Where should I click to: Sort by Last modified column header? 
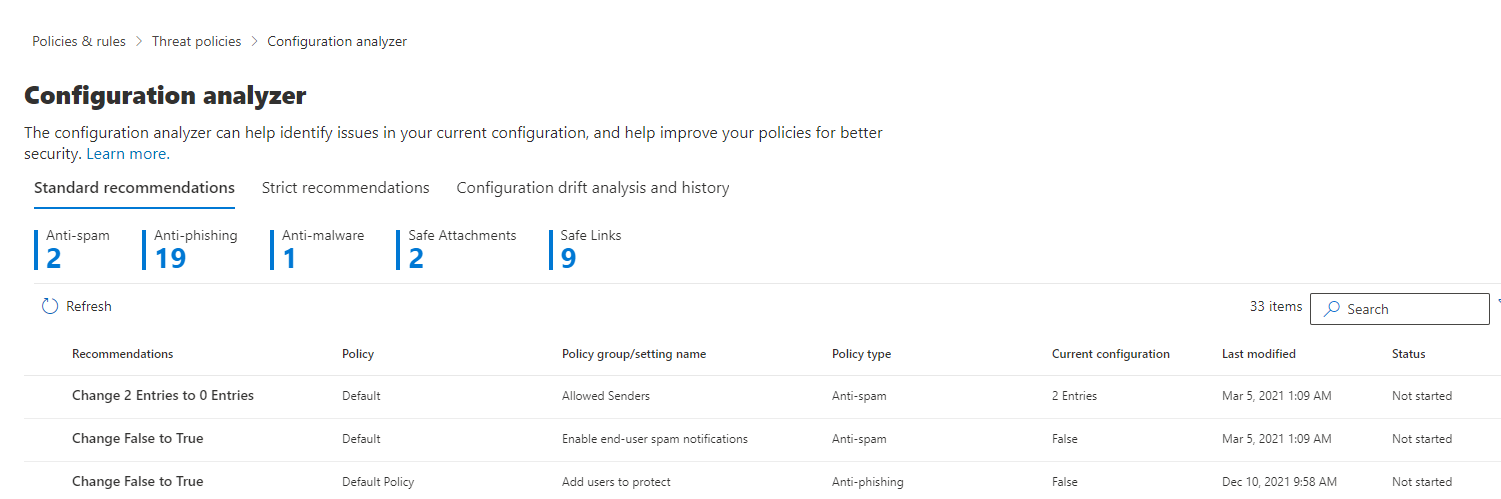click(x=1258, y=354)
